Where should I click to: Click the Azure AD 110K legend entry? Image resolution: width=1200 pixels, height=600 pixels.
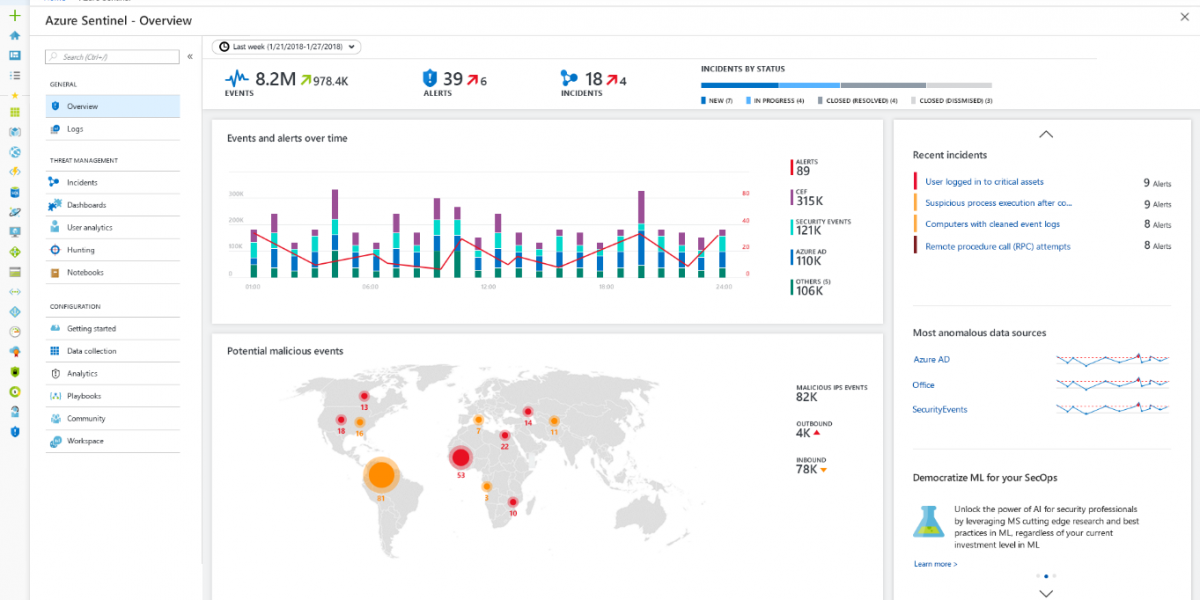808,259
